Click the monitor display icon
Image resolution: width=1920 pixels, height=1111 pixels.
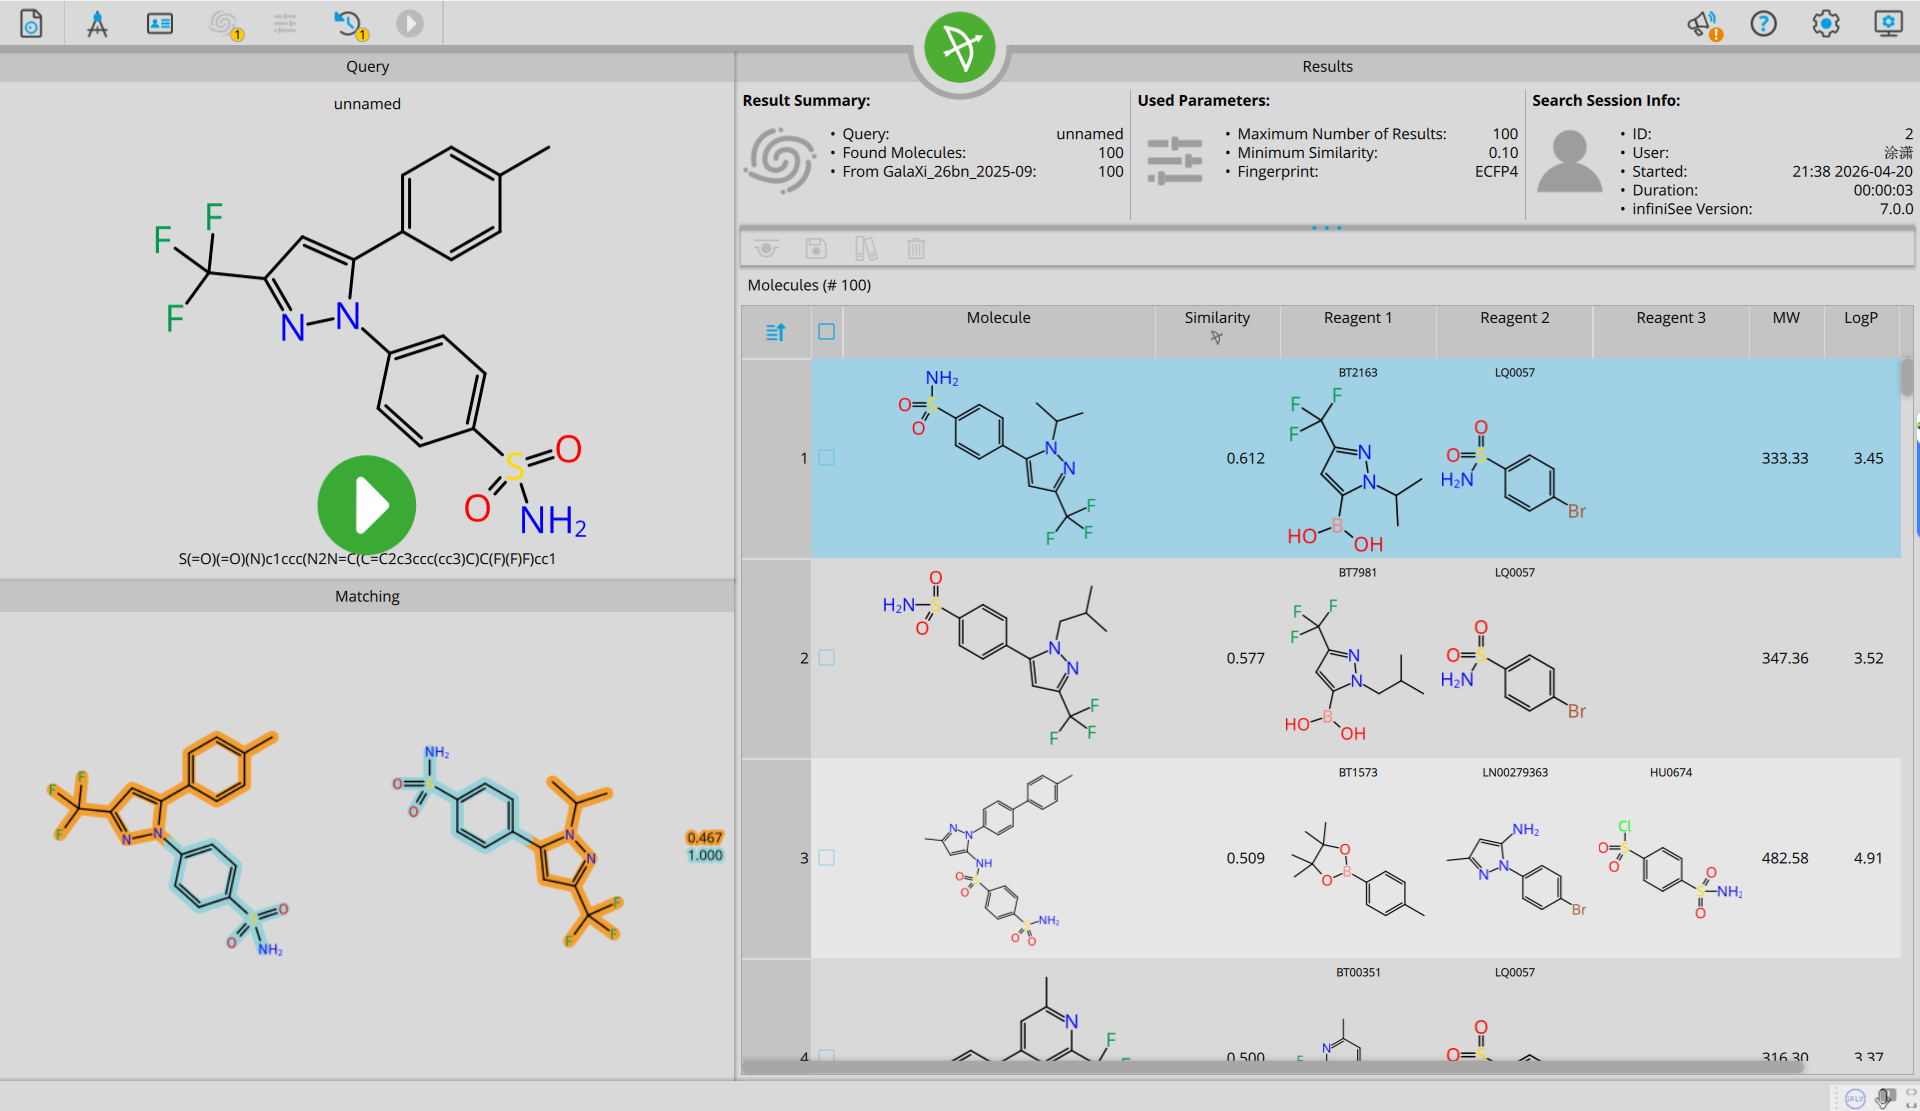click(1888, 23)
